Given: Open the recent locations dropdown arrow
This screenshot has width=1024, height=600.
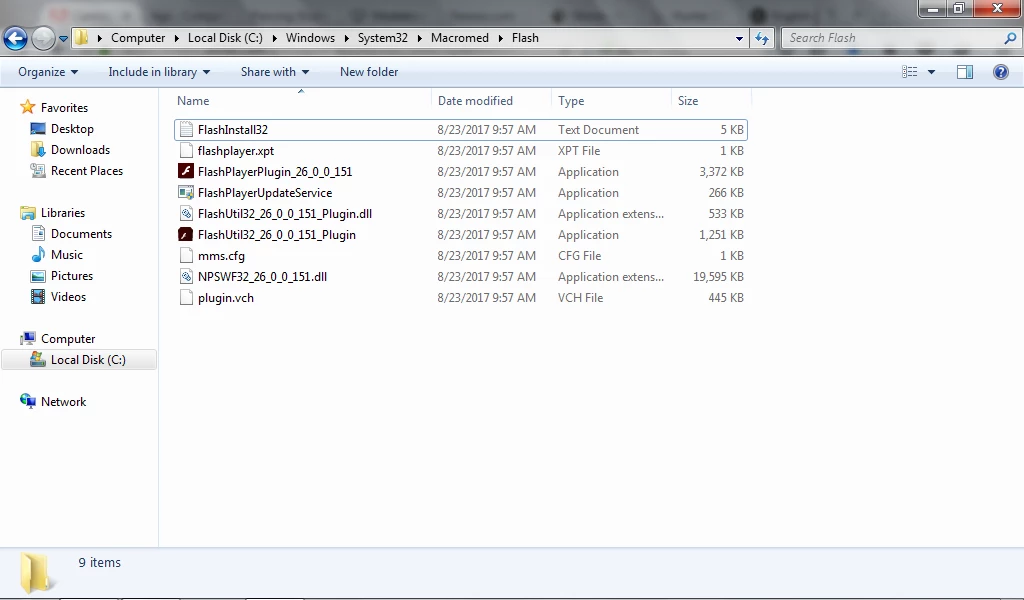Looking at the screenshot, I should tap(63, 39).
